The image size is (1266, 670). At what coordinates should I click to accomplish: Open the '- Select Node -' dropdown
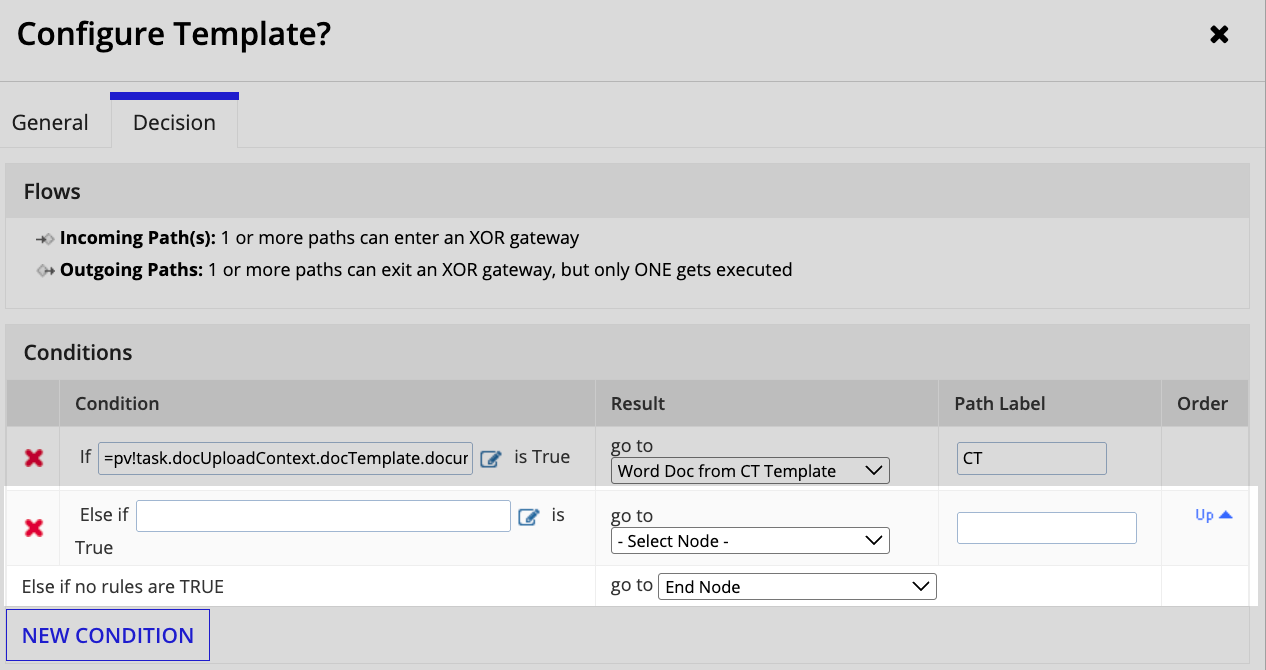(x=750, y=541)
